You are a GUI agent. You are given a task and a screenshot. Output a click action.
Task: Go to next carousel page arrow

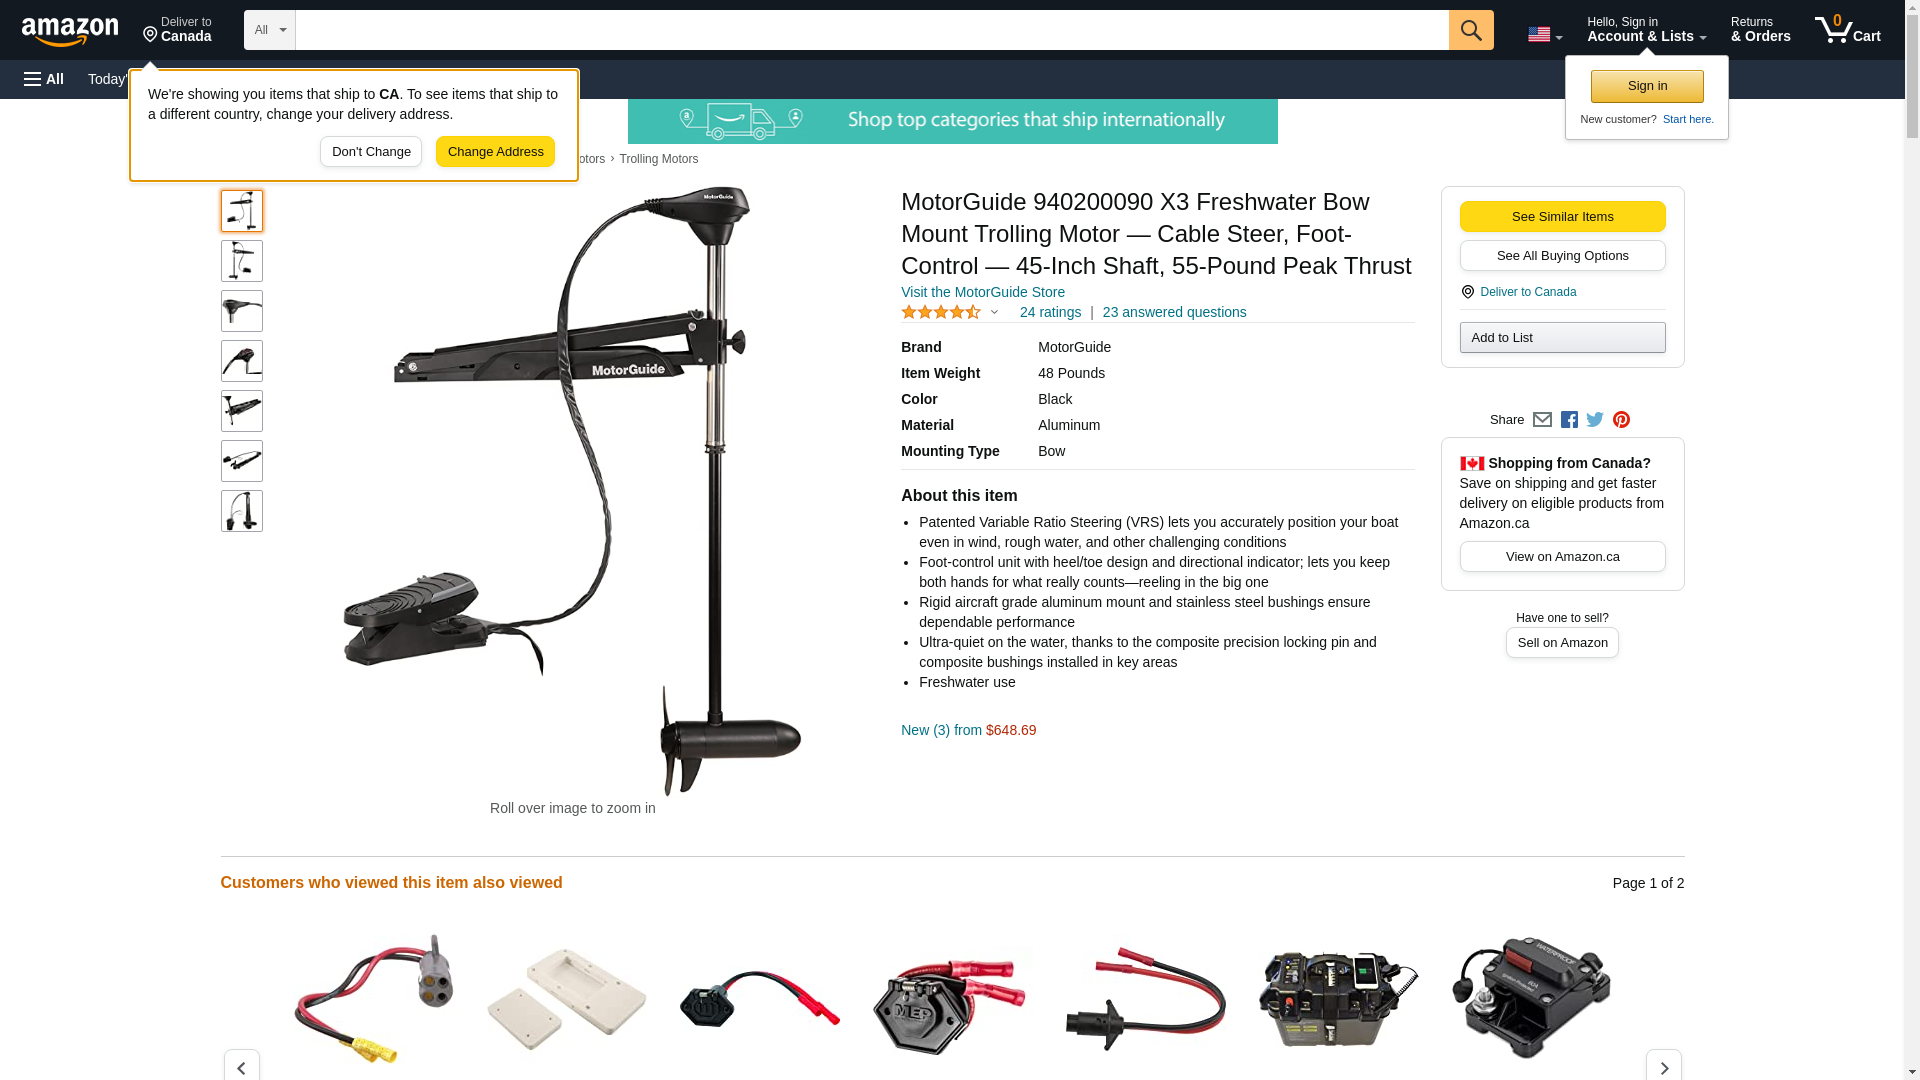point(1663,1066)
